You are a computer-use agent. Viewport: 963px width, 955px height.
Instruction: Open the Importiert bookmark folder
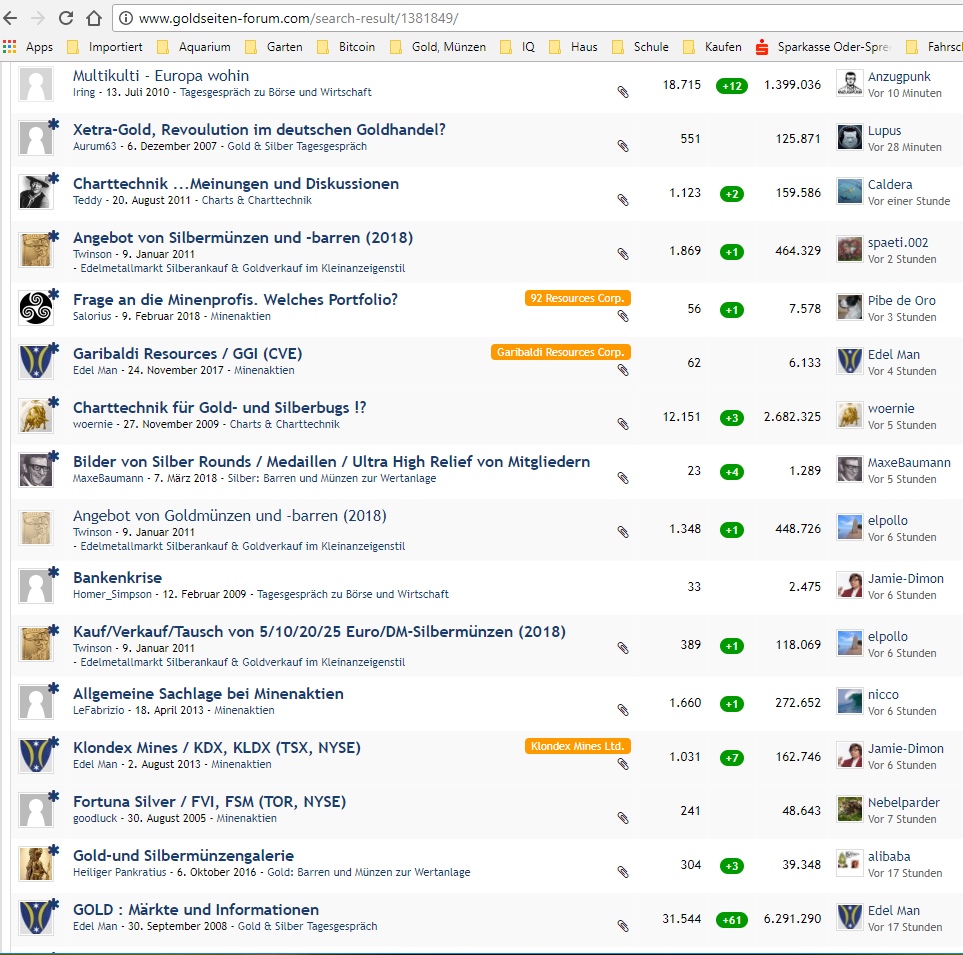coord(105,47)
